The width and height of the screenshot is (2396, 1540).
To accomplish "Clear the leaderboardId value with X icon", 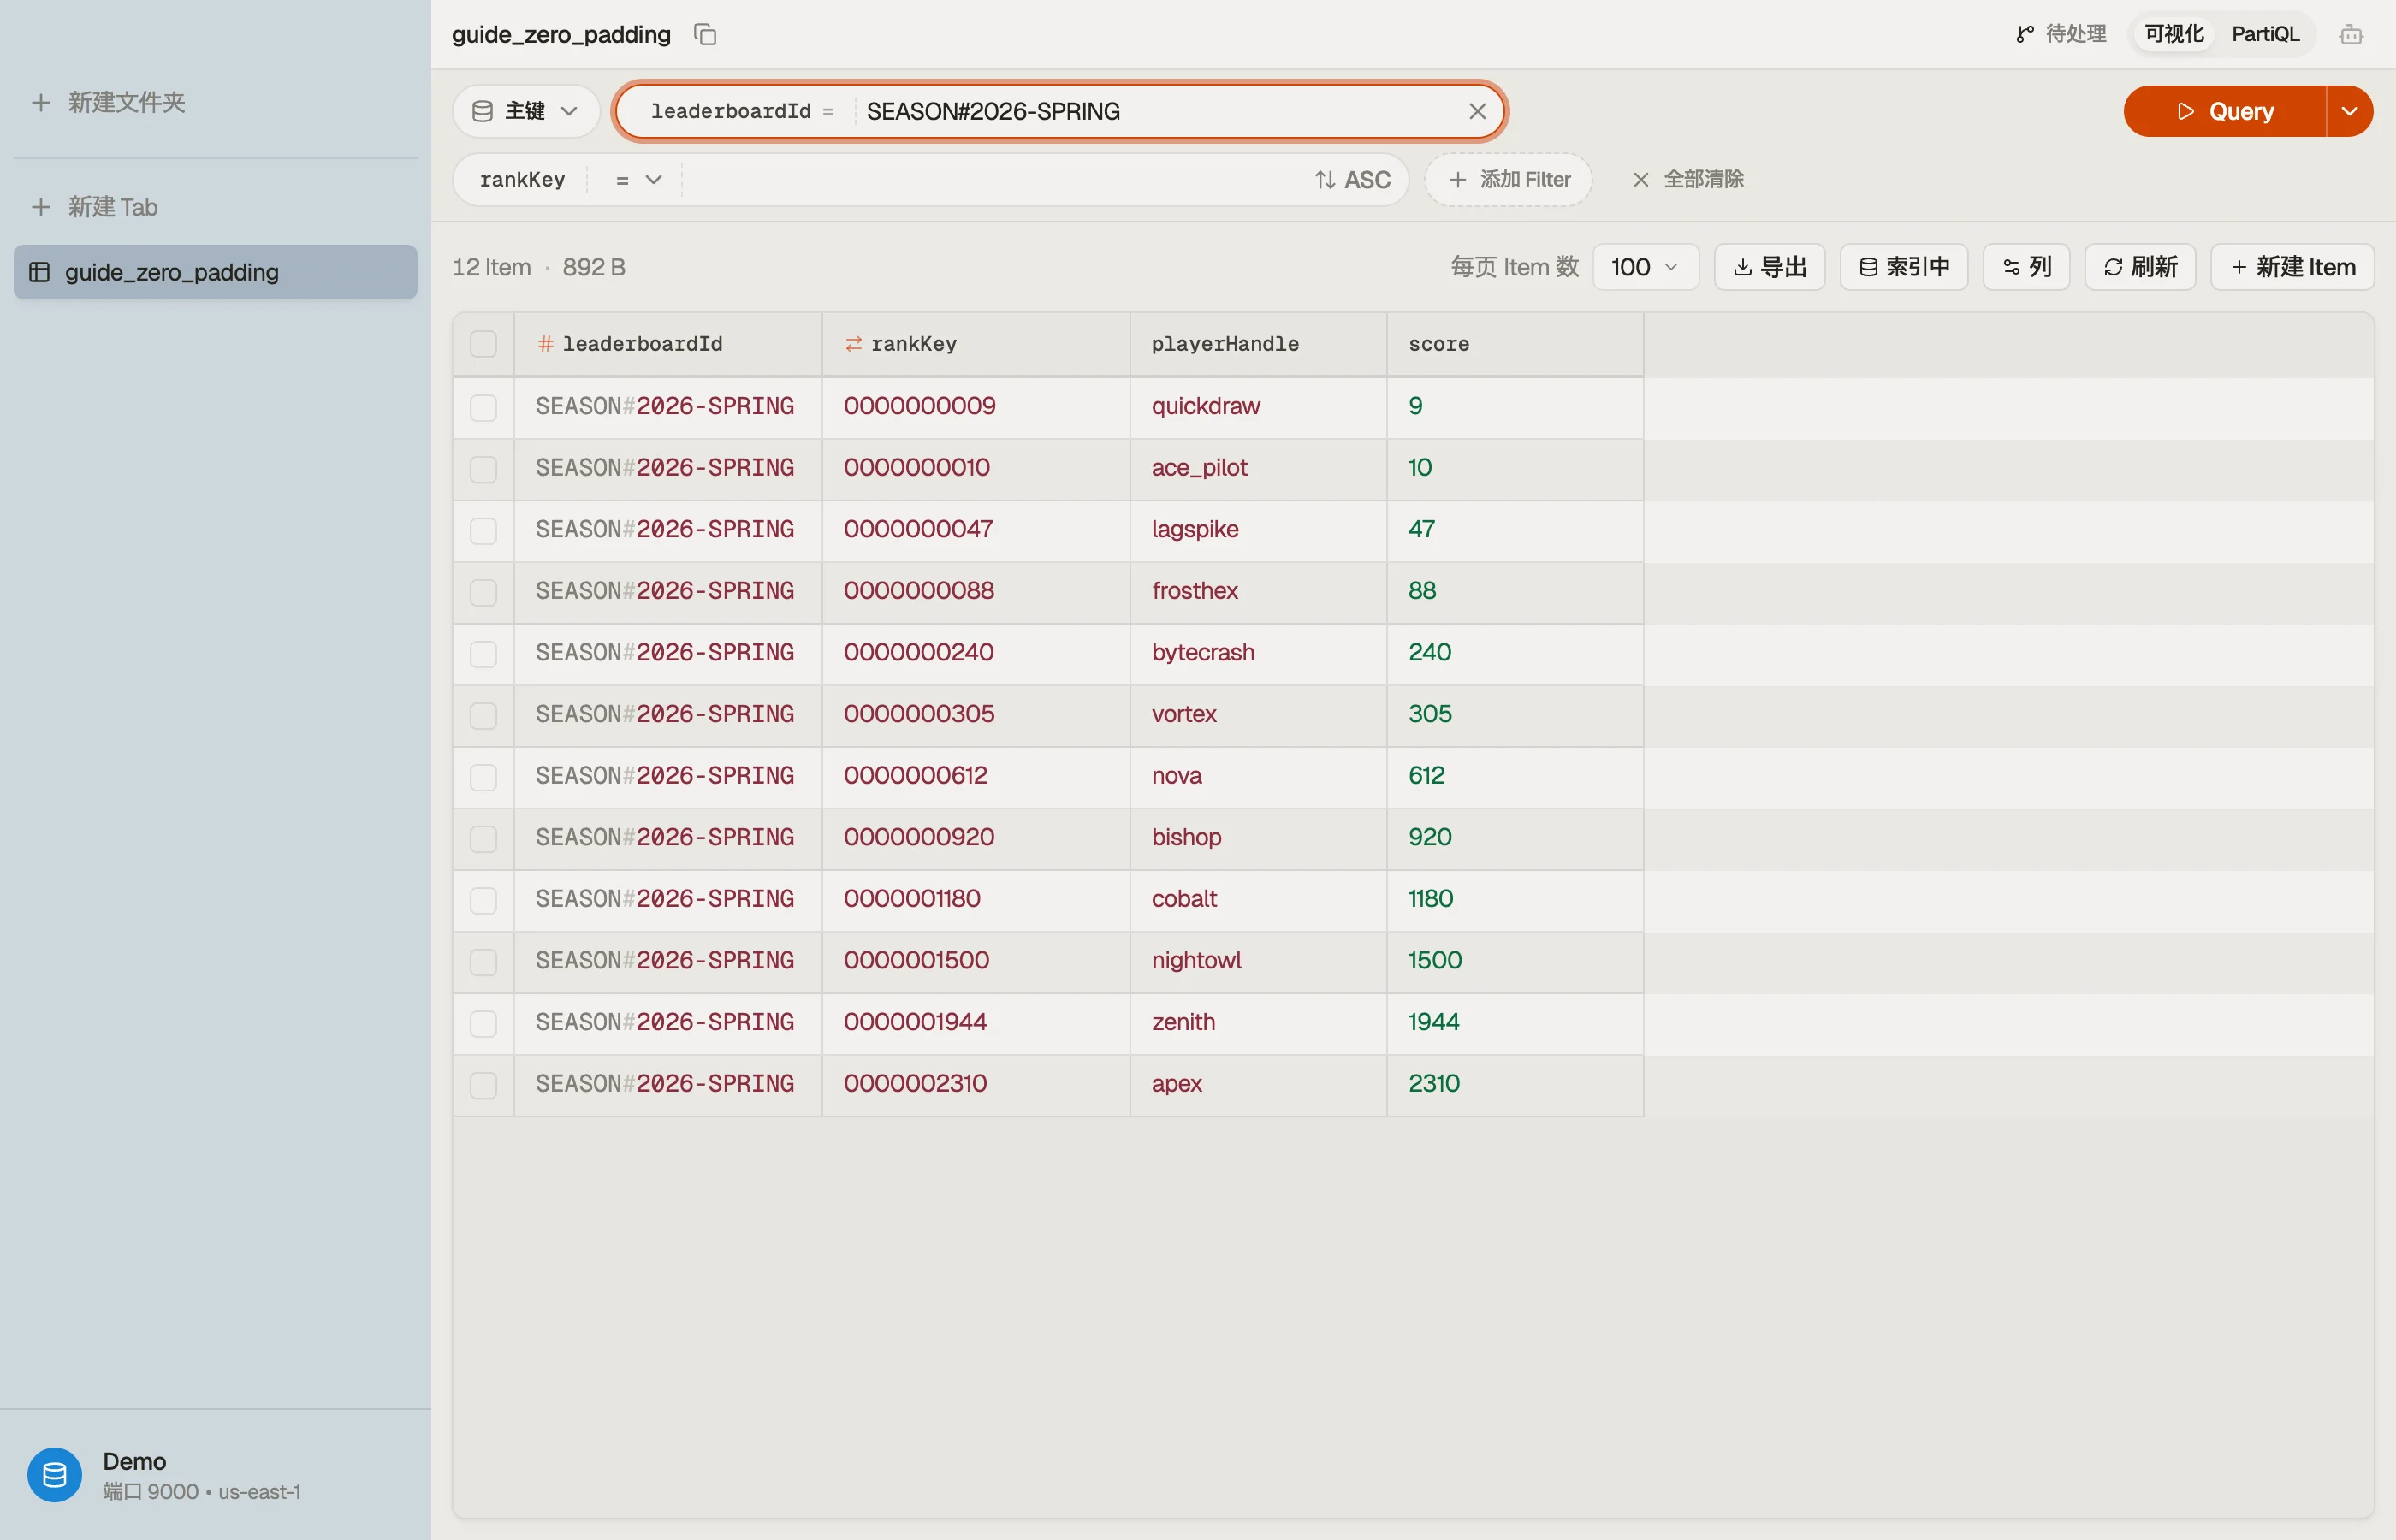I will (1477, 111).
